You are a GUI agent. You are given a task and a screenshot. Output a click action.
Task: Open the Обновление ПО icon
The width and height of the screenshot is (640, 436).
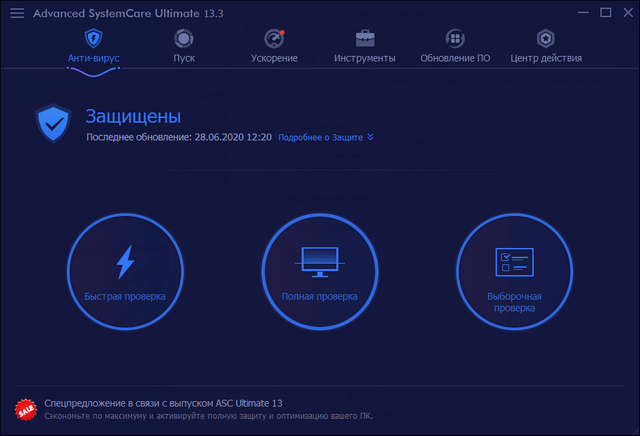(455, 39)
